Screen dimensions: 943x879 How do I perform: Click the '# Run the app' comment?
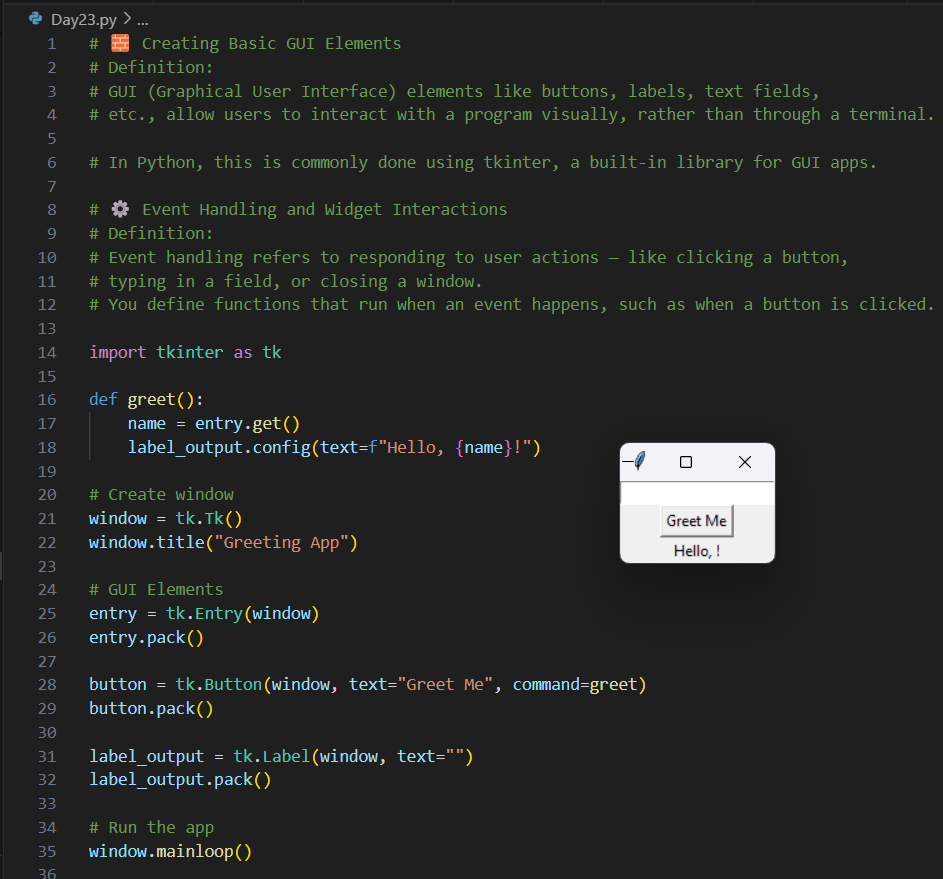pyautogui.click(x=152, y=827)
